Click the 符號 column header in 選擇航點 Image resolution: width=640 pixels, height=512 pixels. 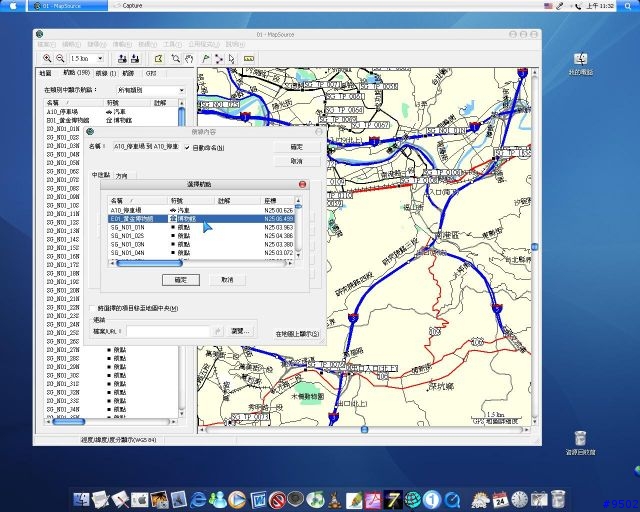191,201
